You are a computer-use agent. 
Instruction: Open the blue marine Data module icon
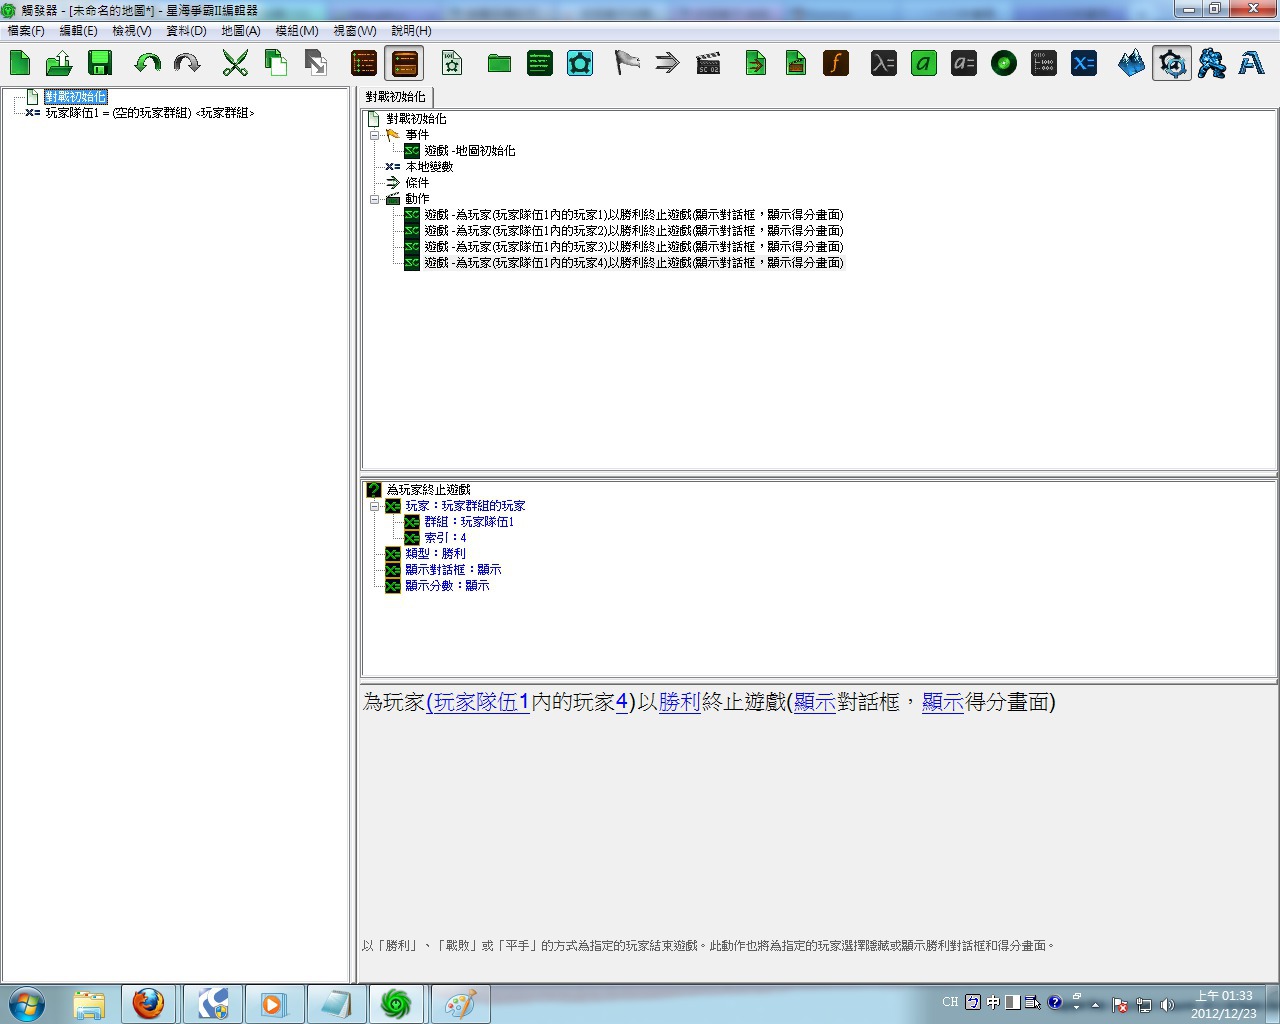point(1212,64)
